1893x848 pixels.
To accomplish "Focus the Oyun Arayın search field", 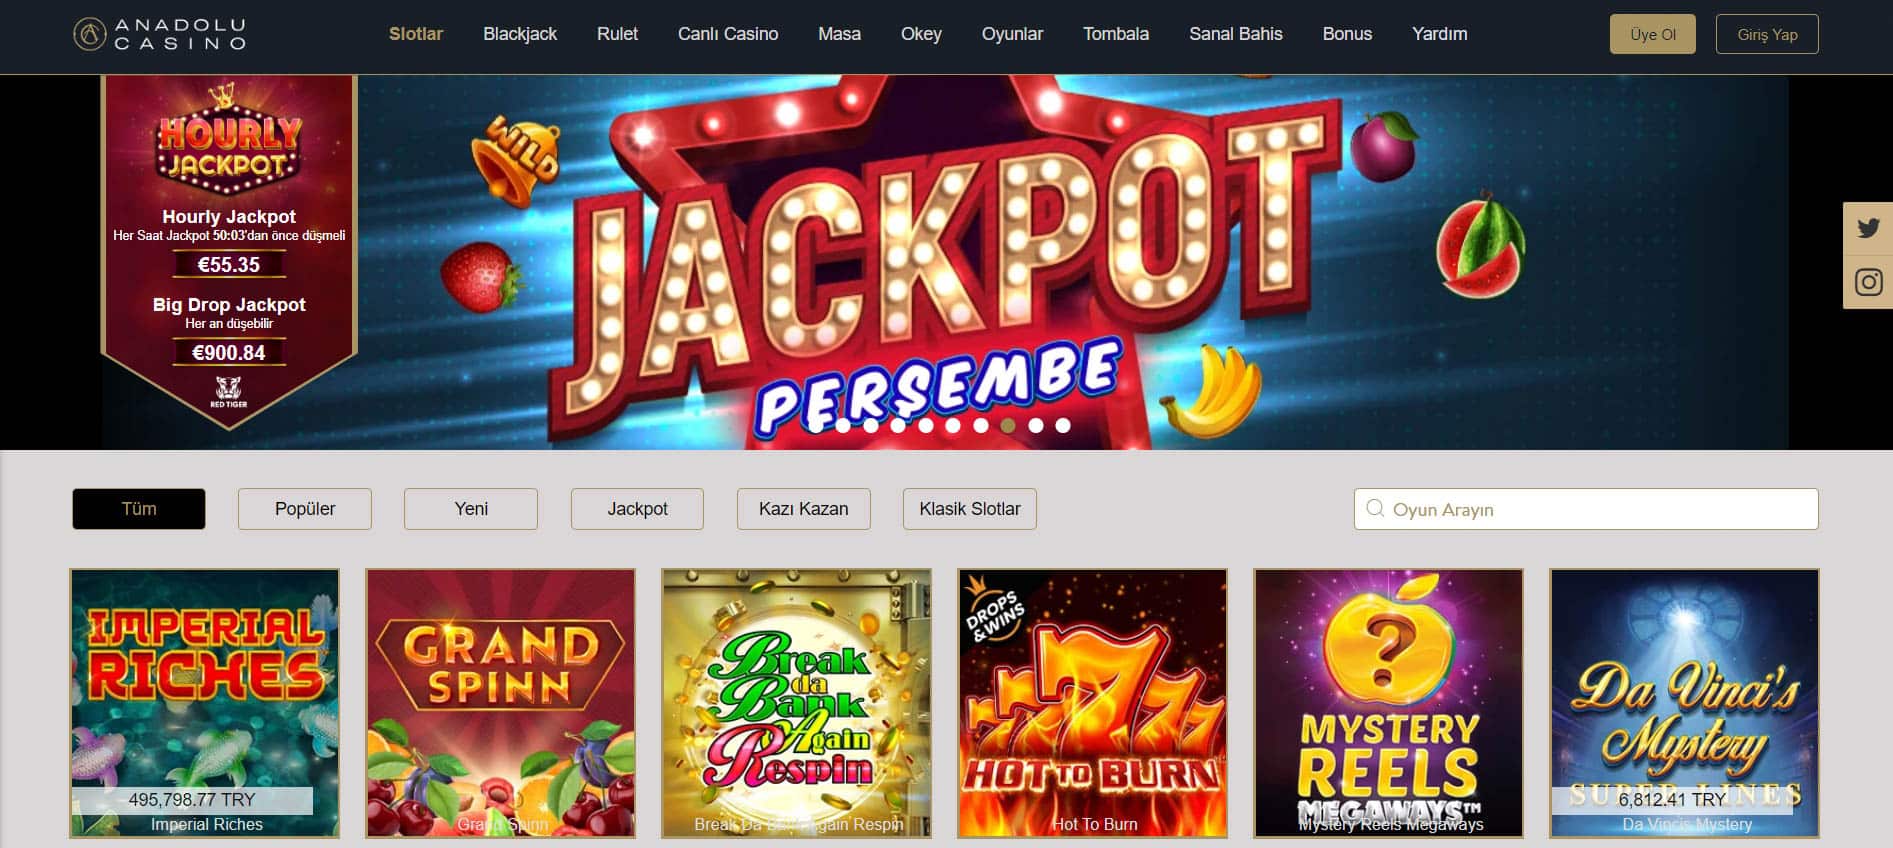I will (x=1586, y=509).
